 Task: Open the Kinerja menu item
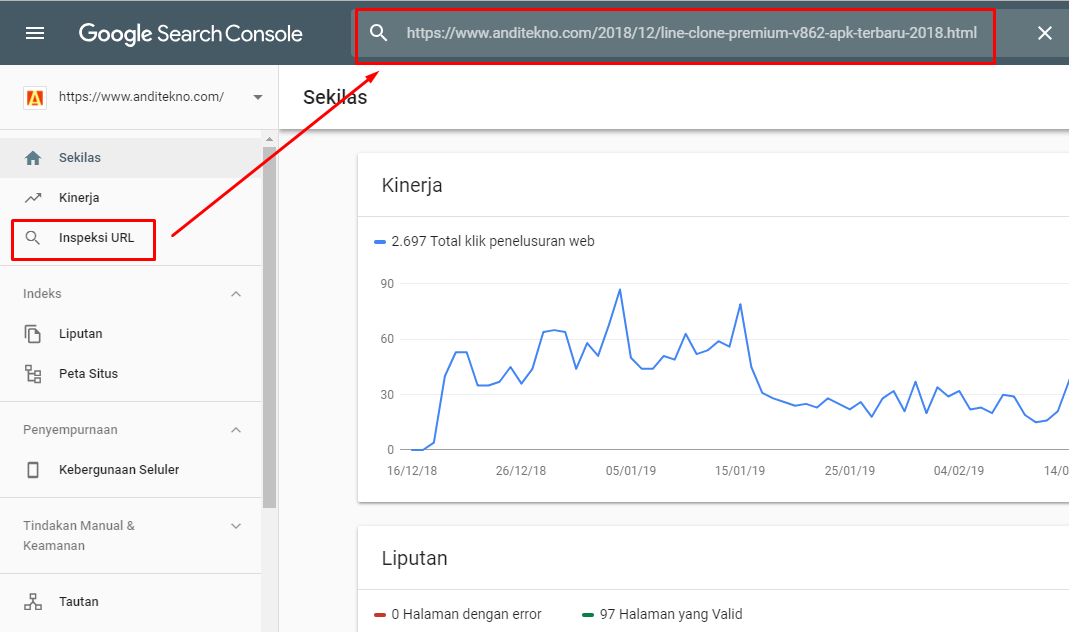pos(79,198)
